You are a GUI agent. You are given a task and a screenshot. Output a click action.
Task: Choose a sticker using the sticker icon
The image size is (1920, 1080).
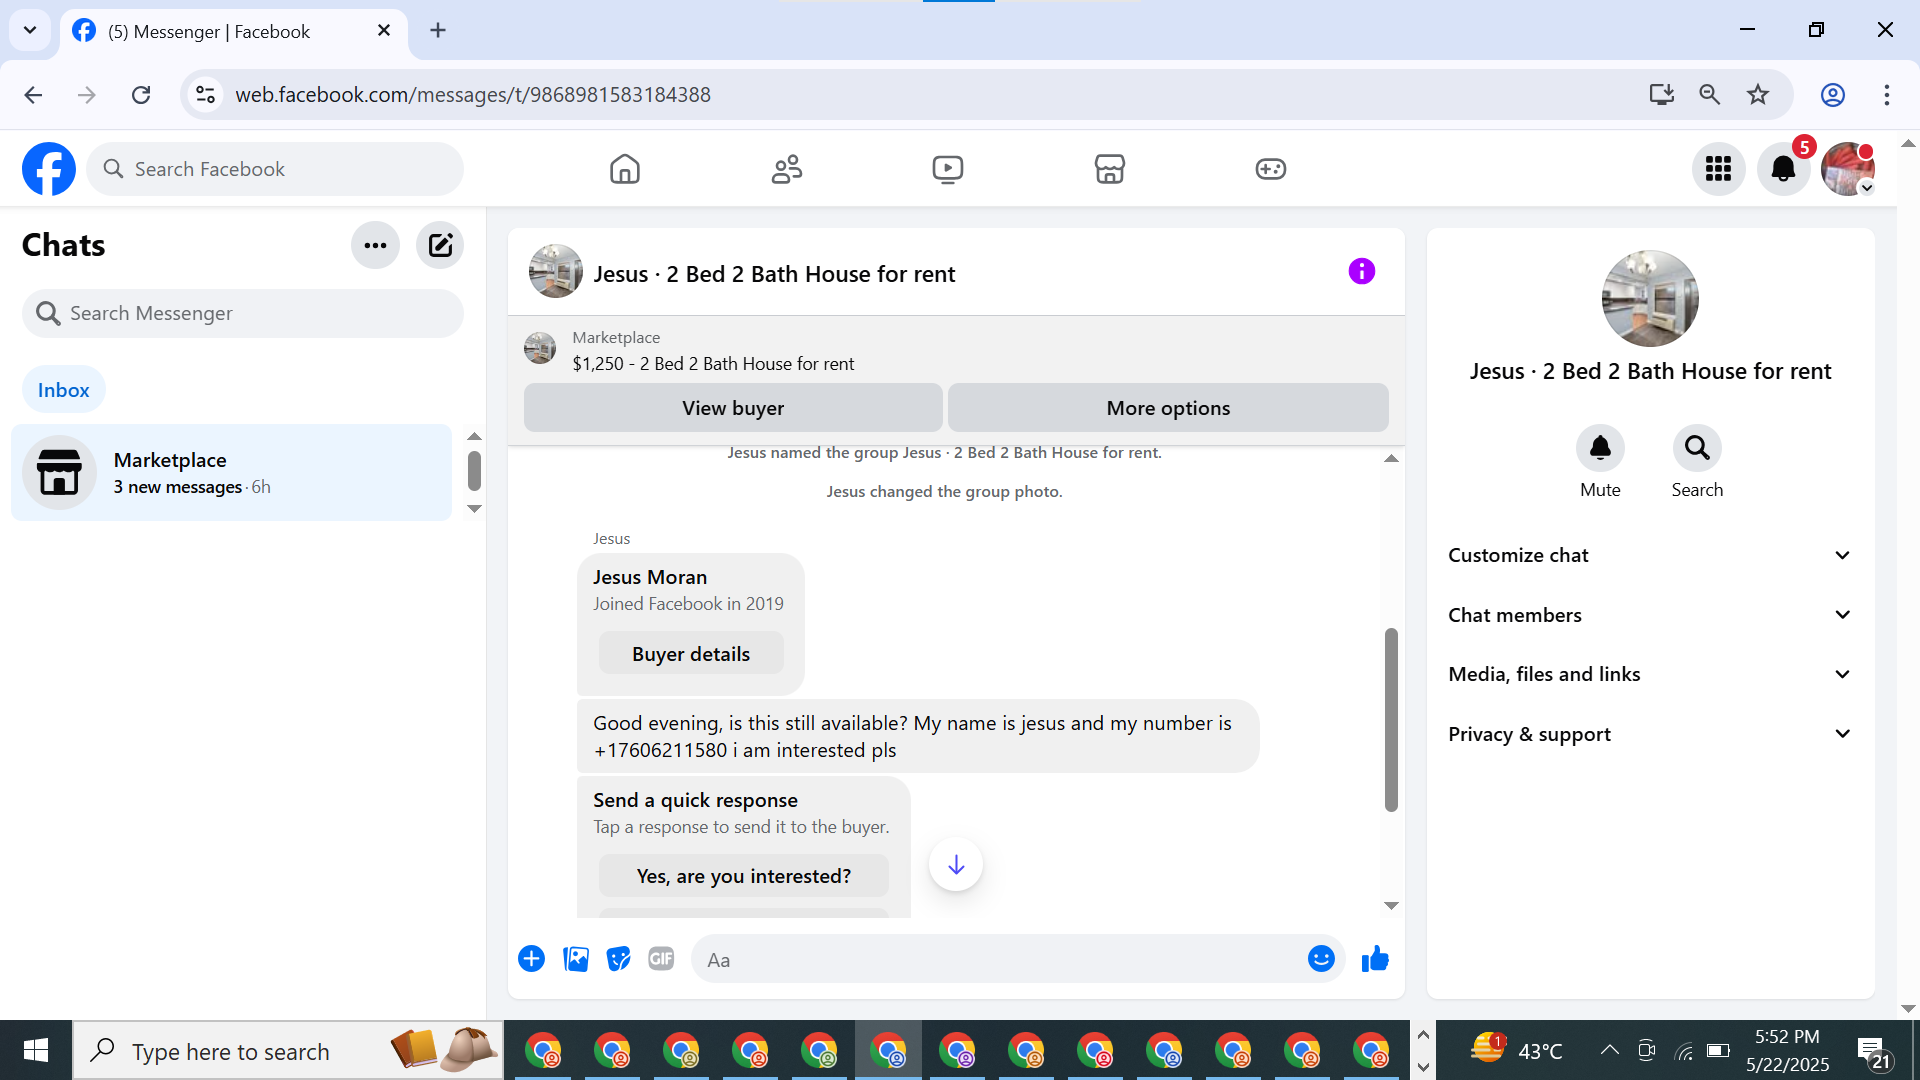click(x=619, y=959)
